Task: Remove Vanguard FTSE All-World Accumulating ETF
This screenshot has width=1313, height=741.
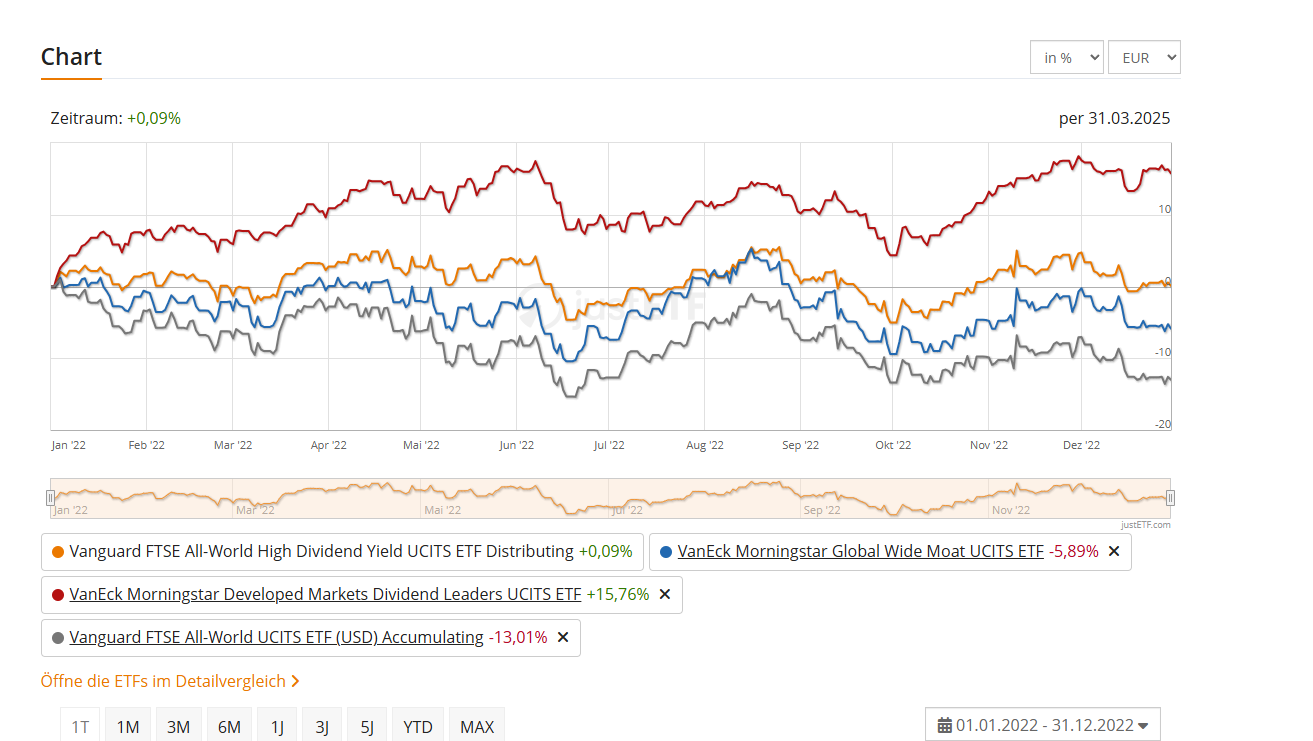Action: 563,637
